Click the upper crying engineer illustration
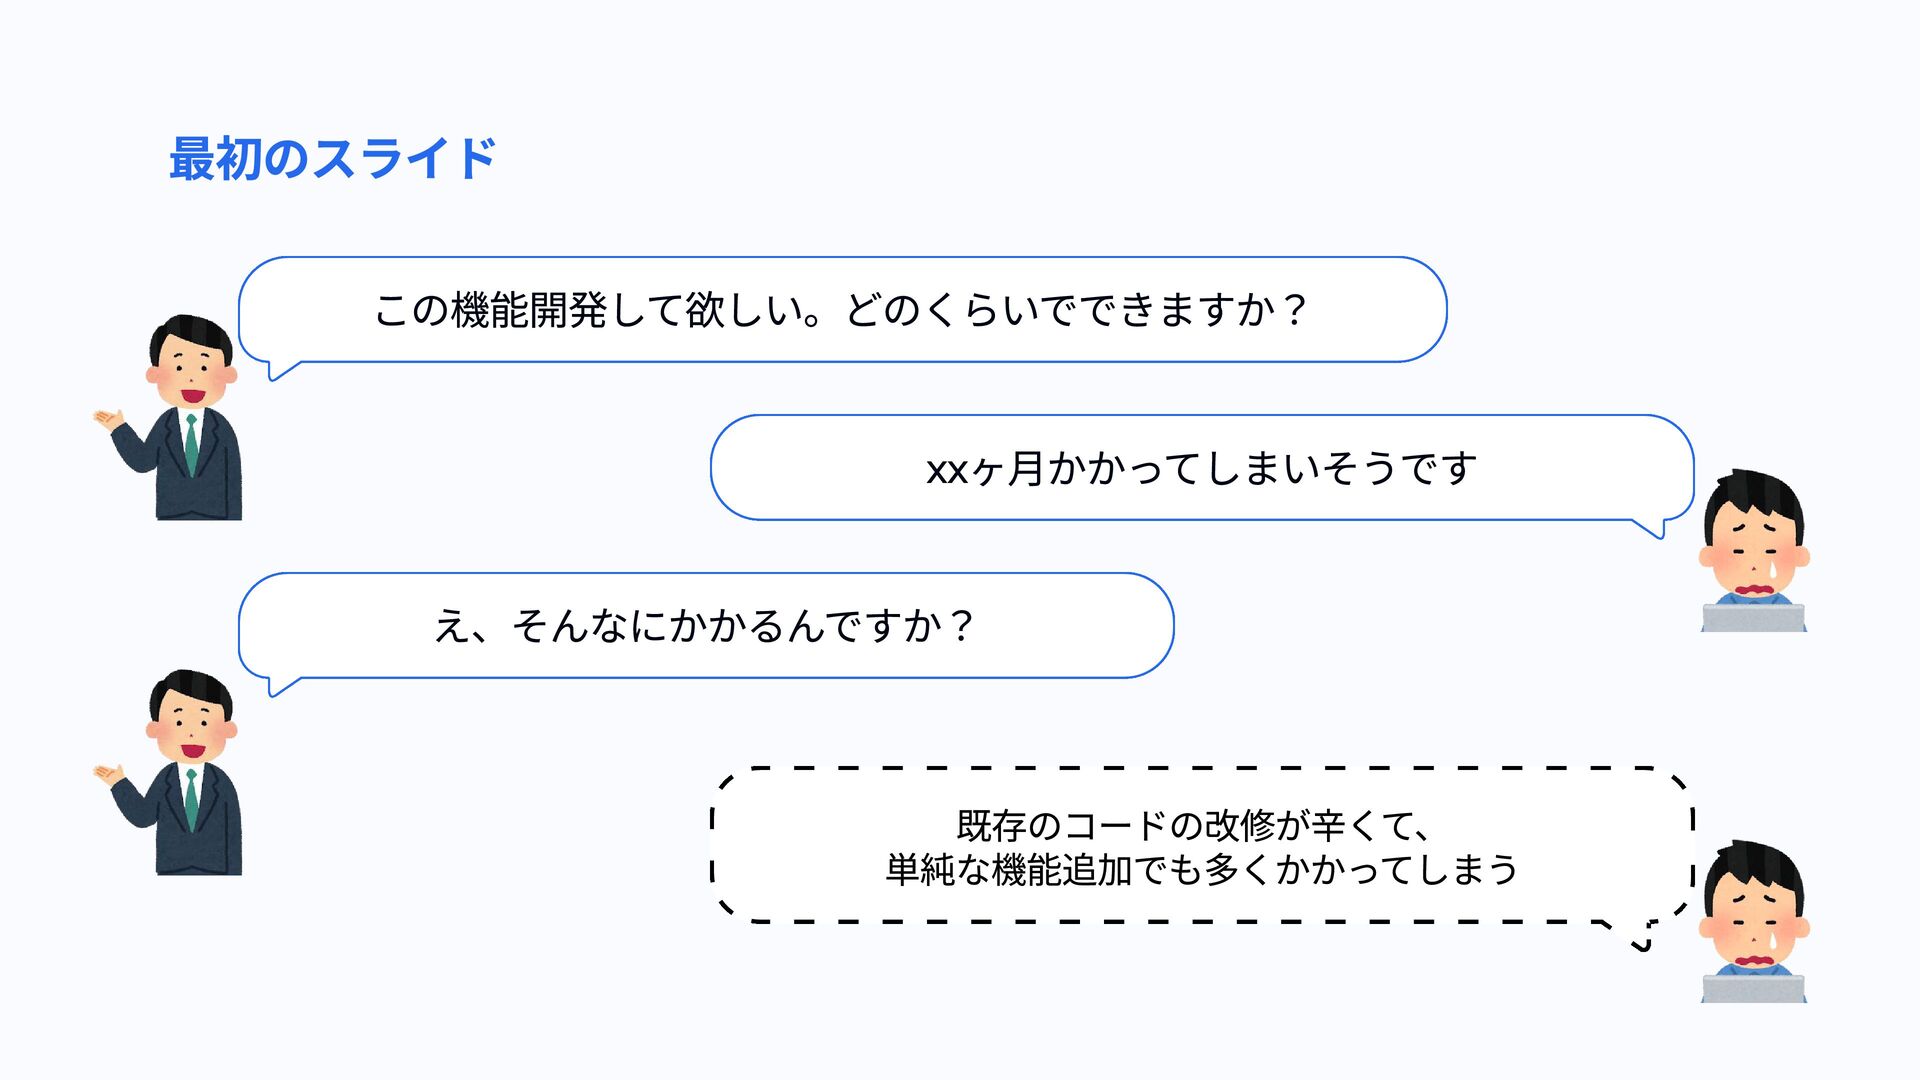This screenshot has width=1920, height=1080. click(1754, 550)
